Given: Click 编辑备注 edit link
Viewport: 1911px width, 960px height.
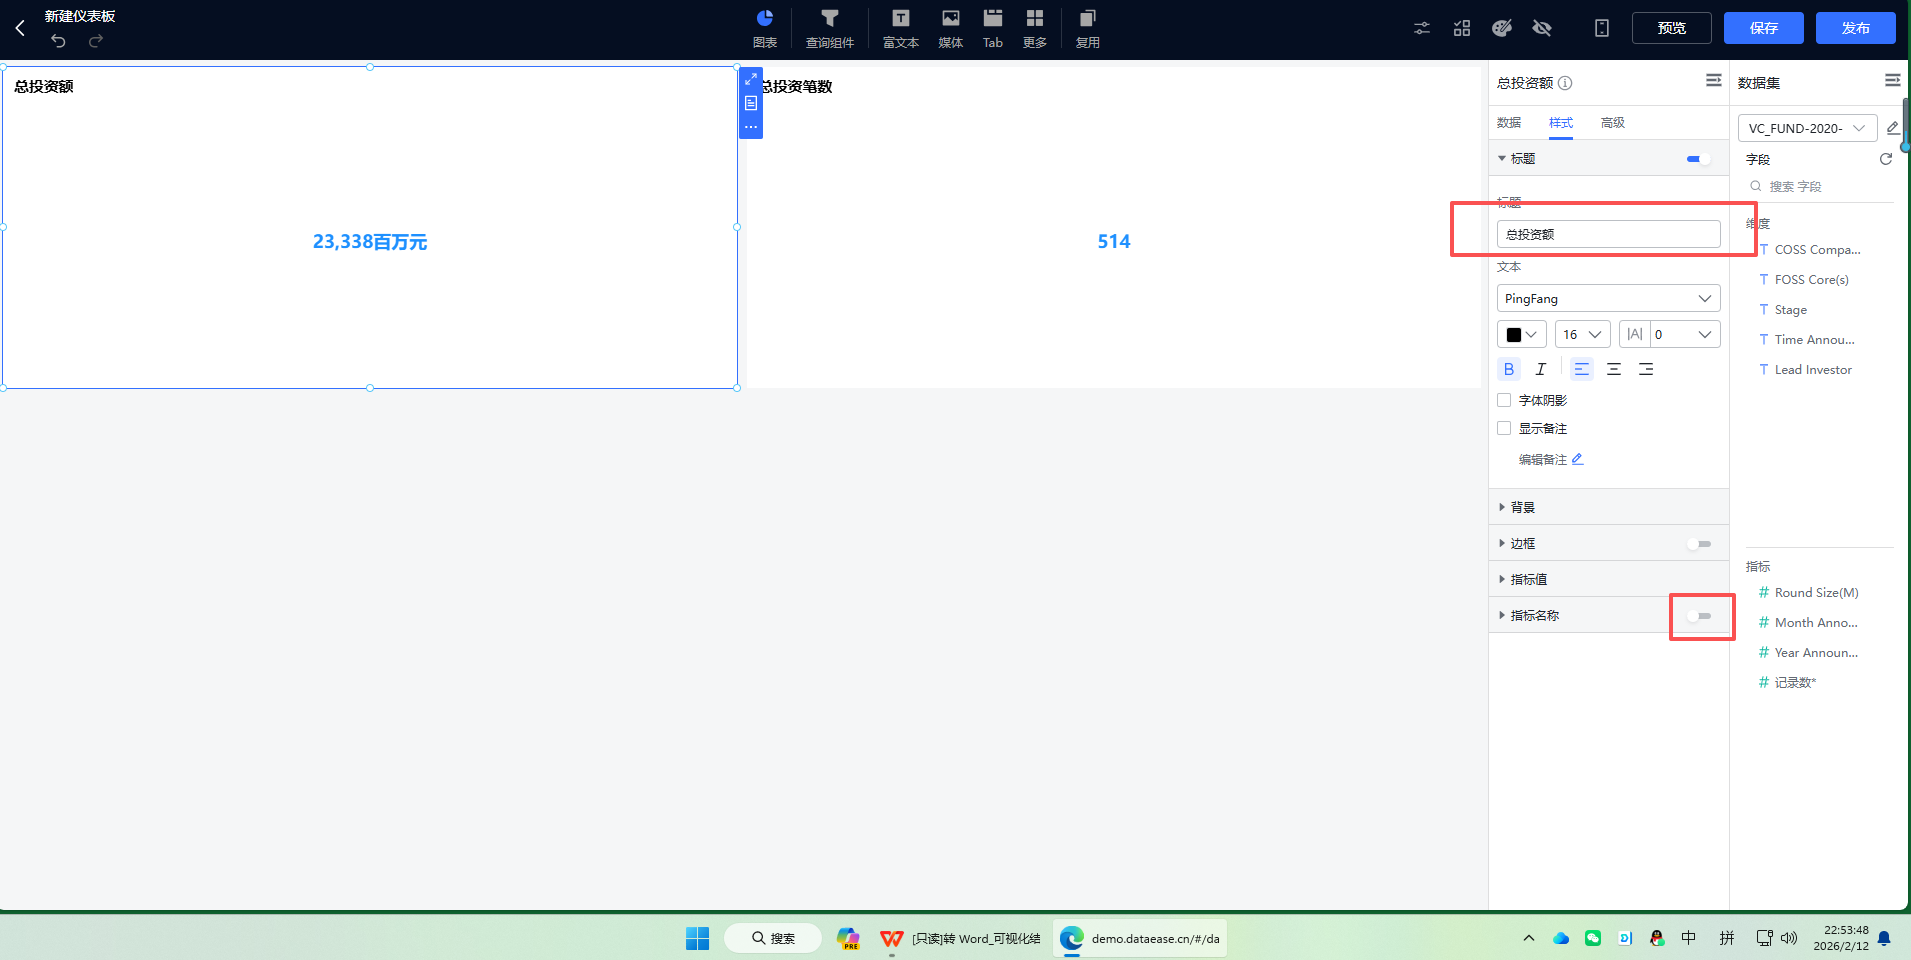Looking at the screenshot, I should (x=1551, y=459).
